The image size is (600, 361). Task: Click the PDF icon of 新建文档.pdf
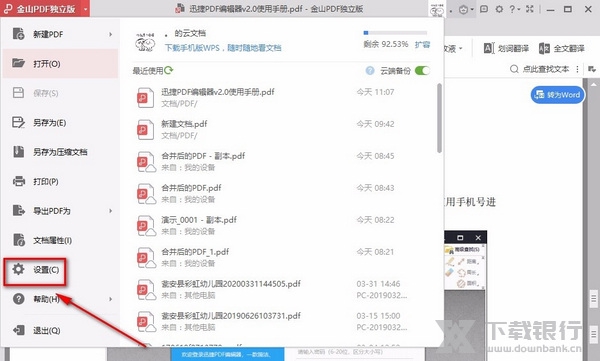[x=145, y=130]
